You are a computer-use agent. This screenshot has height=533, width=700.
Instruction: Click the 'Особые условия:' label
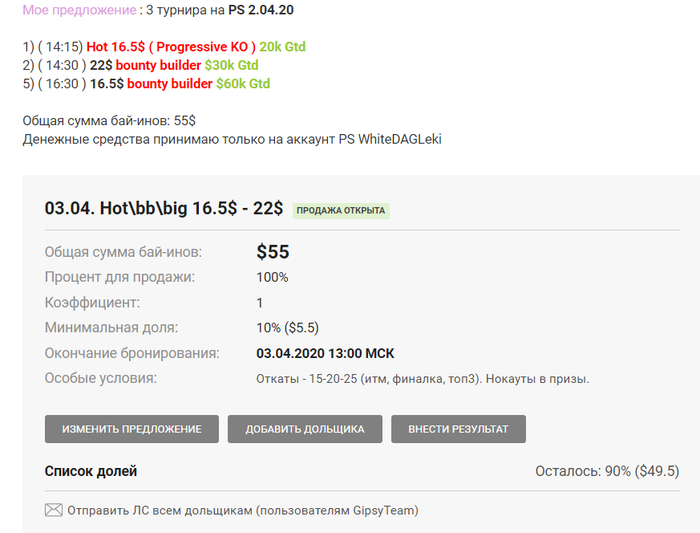(101, 379)
